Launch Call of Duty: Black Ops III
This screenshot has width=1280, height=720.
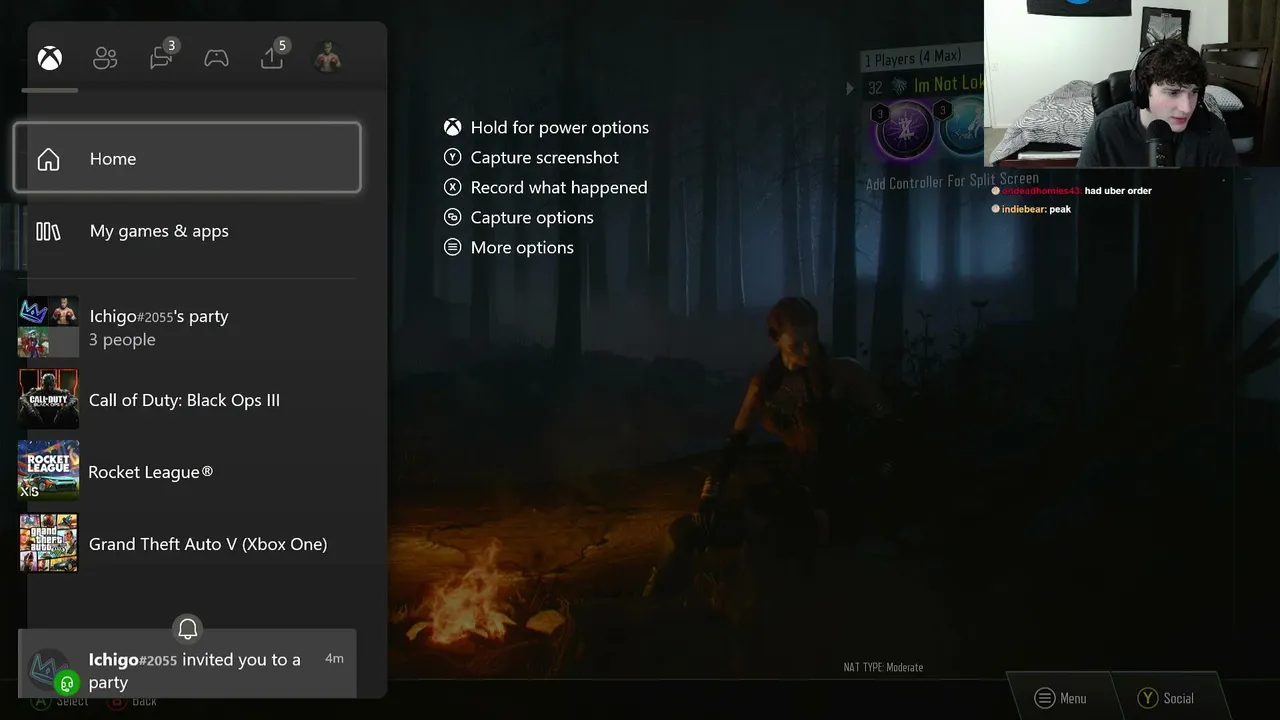(187, 400)
